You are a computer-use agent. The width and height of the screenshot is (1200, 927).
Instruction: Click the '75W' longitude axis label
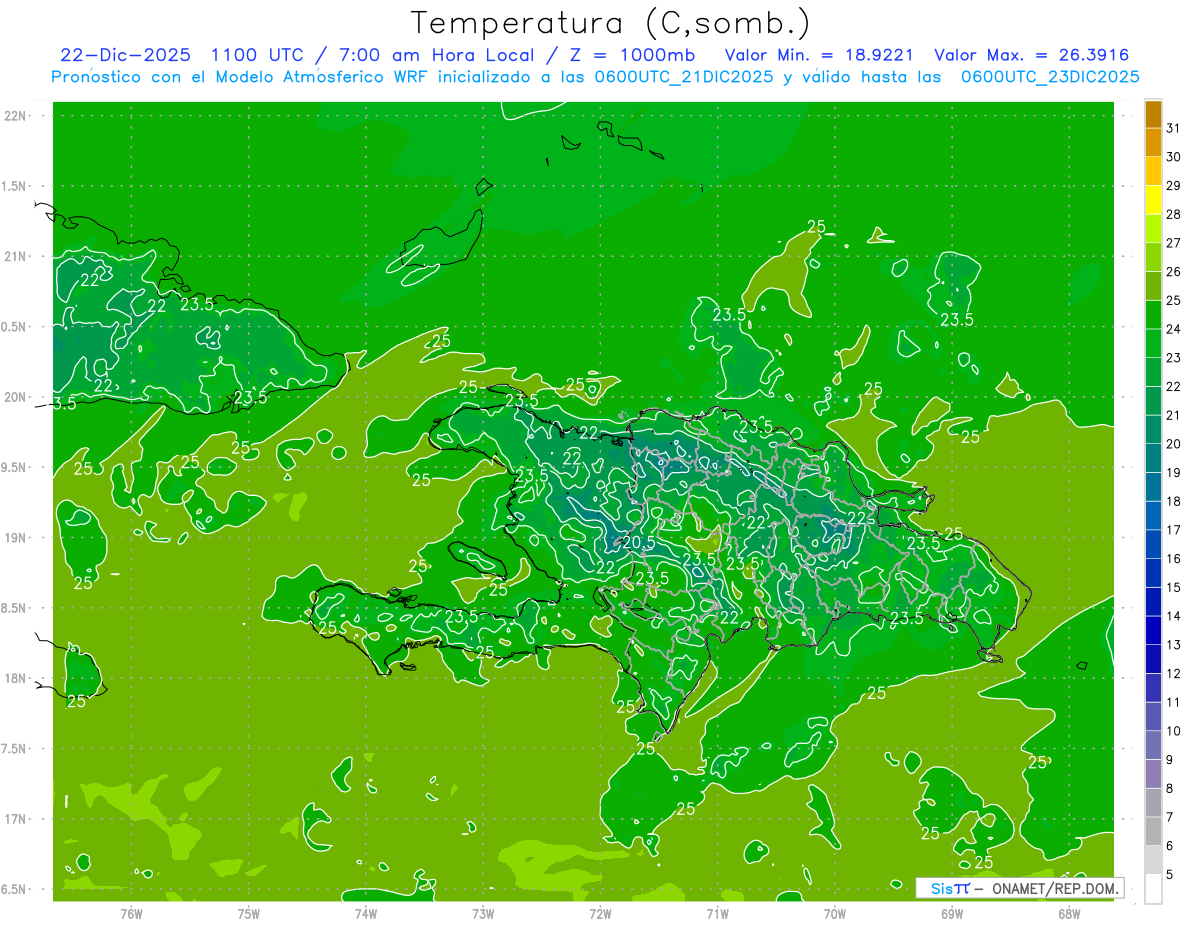249,913
